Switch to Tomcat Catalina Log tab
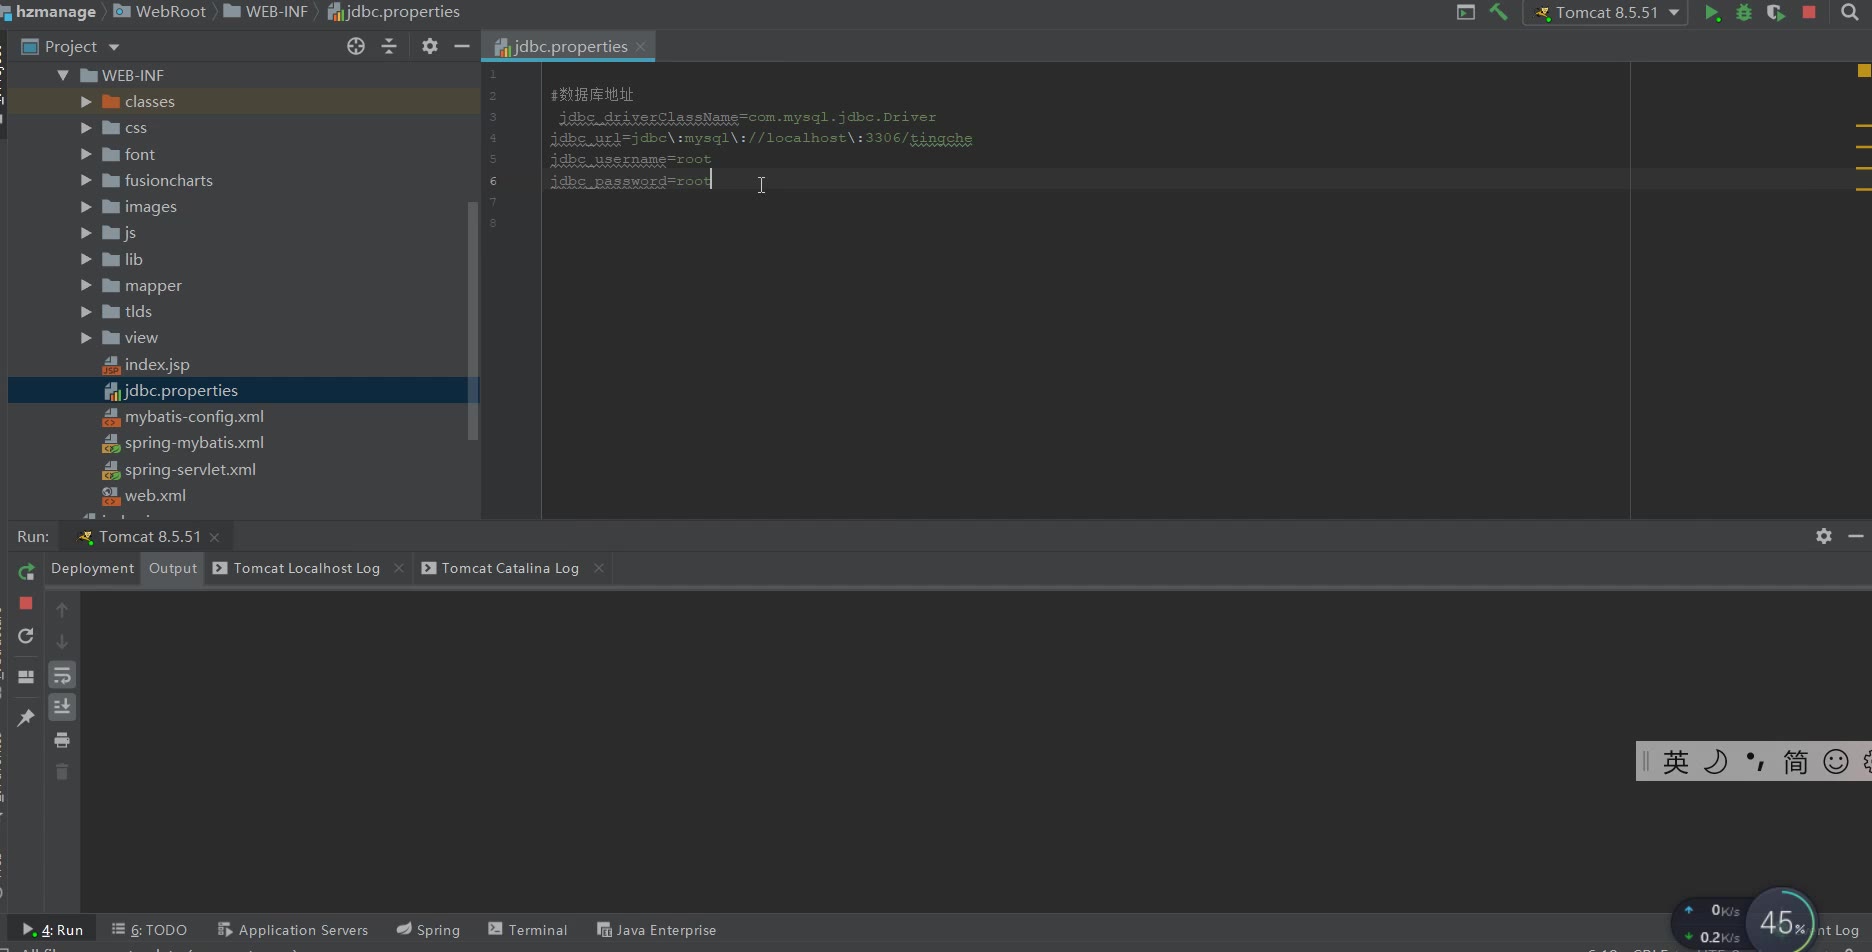Viewport: 1872px width, 952px height. 509,568
